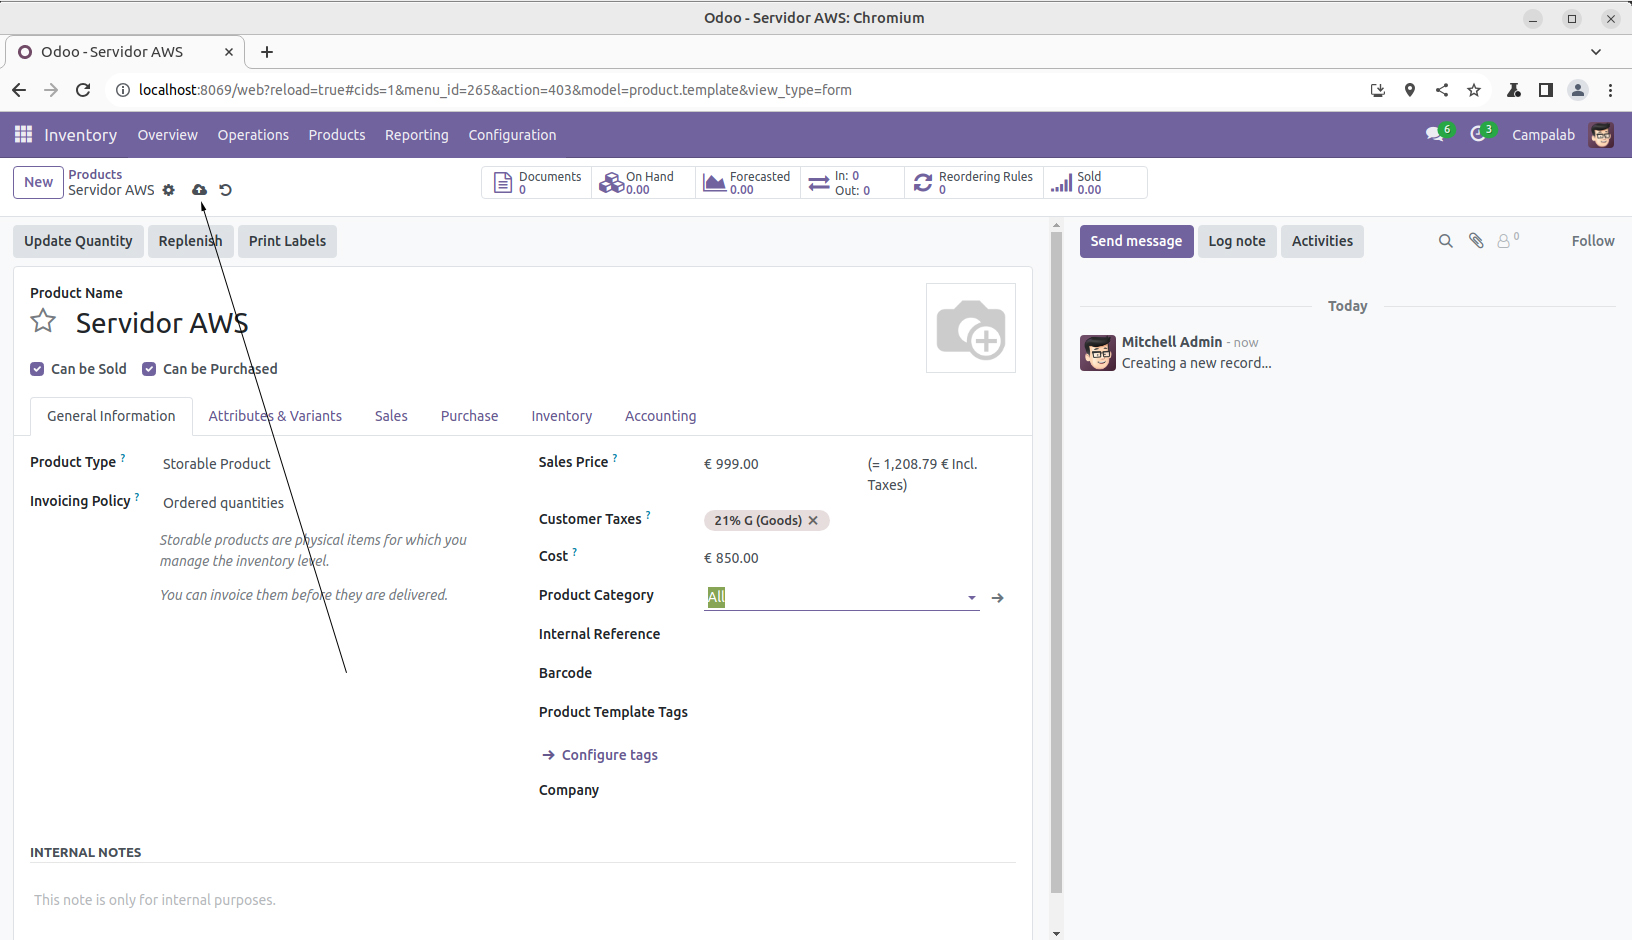Image resolution: width=1632 pixels, height=940 pixels.
Task: Click the discard changes undo icon
Action: point(226,190)
